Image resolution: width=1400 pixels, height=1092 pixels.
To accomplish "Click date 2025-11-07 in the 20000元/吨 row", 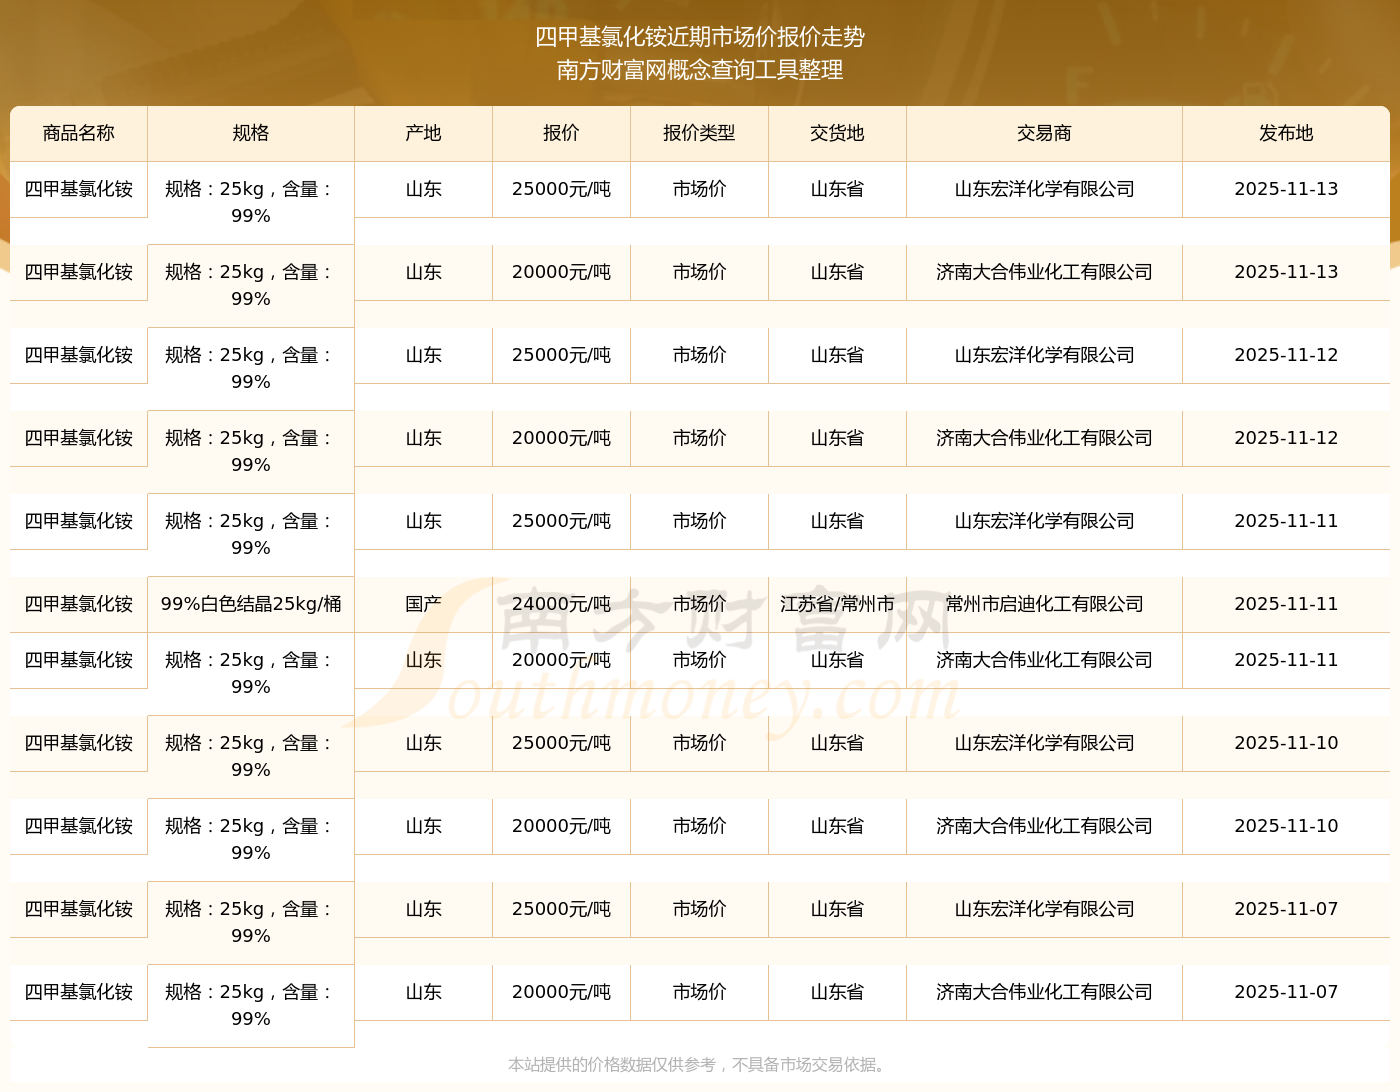I will coord(1286,992).
